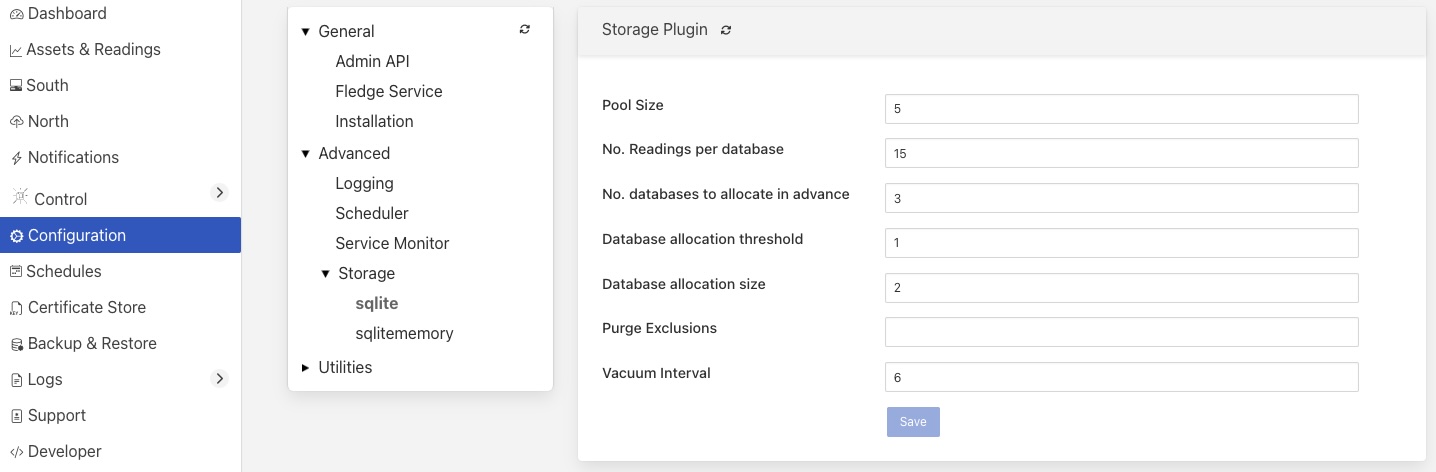Viewport: 1436px width, 472px height.
Task: Select sqlitememory storage plugin
Action: (x=404, y=333)
